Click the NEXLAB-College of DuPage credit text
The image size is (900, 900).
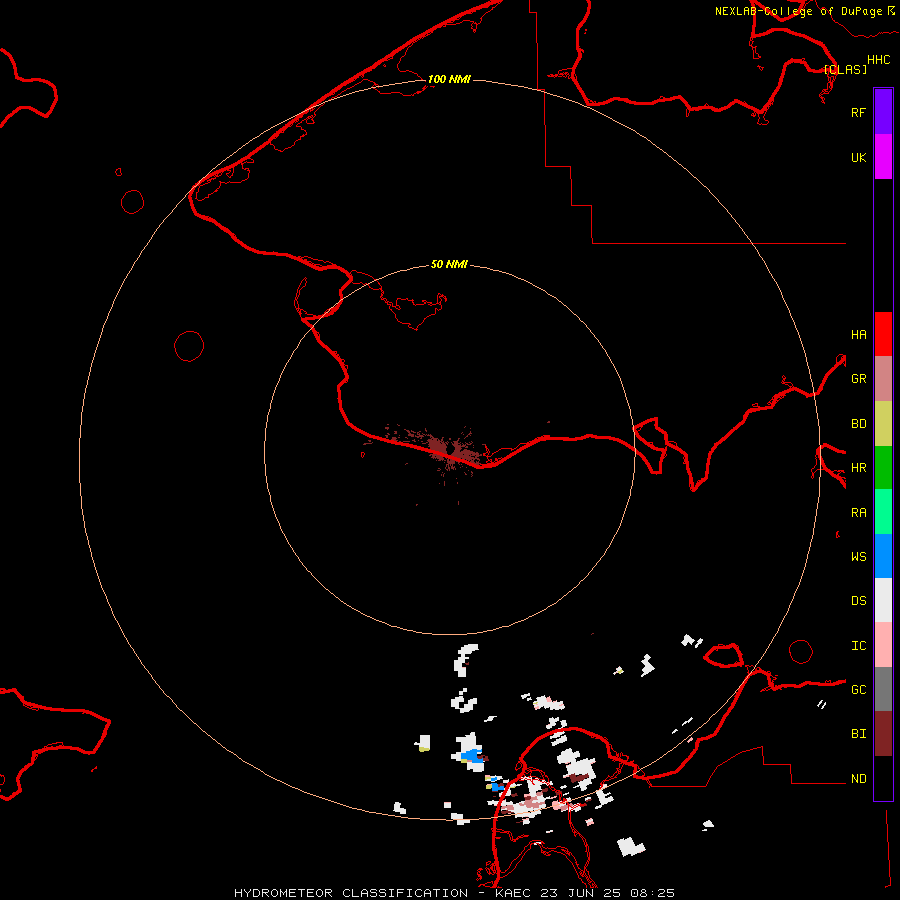[x=798, y=11]
